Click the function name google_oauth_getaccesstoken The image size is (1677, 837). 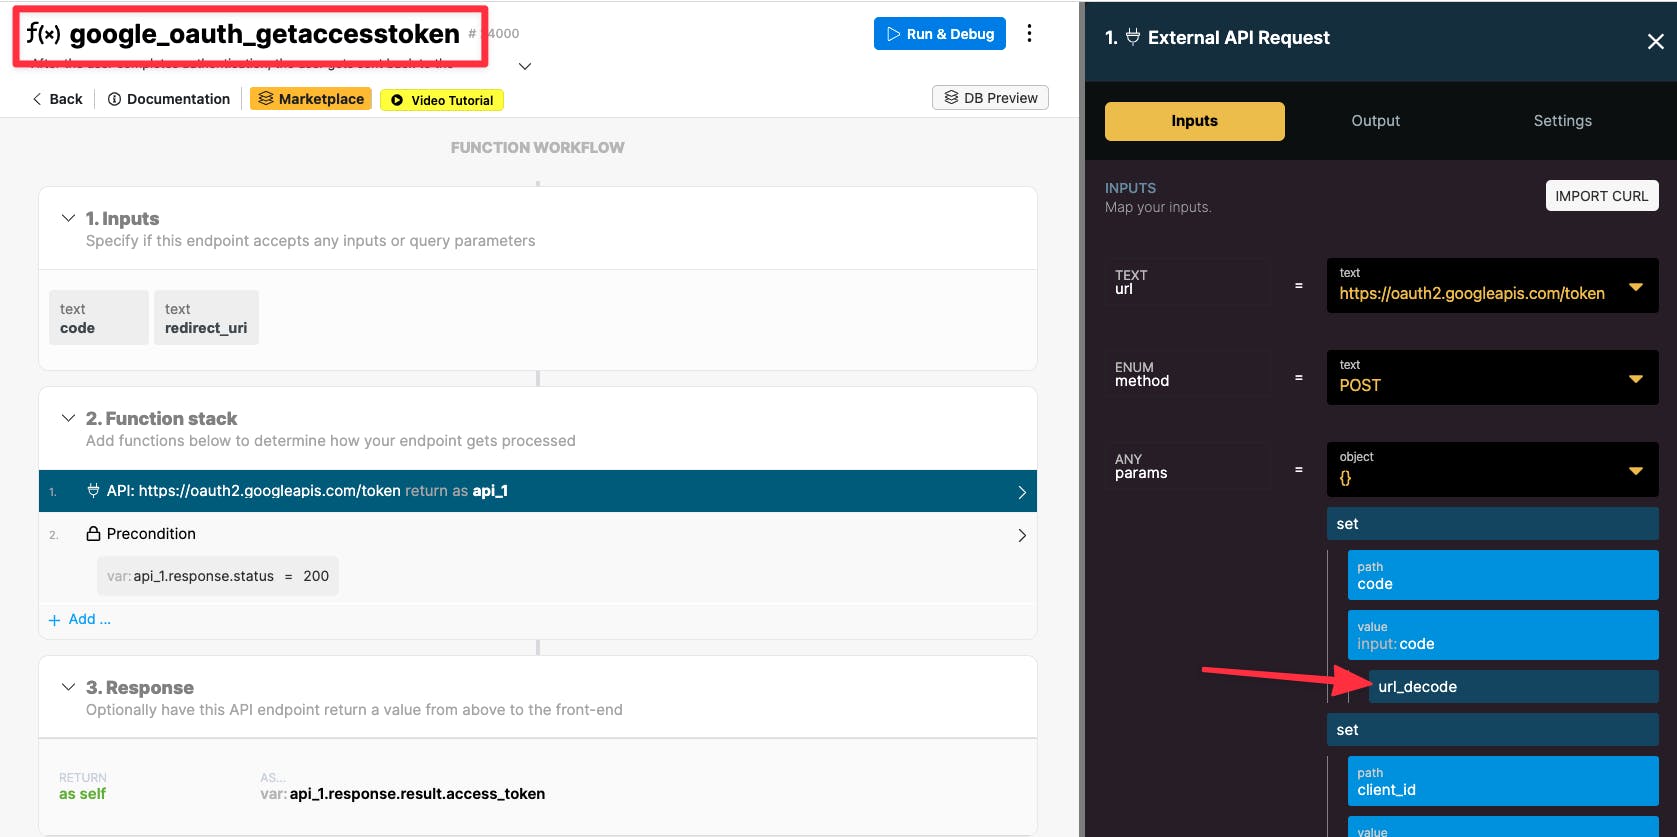265,34
